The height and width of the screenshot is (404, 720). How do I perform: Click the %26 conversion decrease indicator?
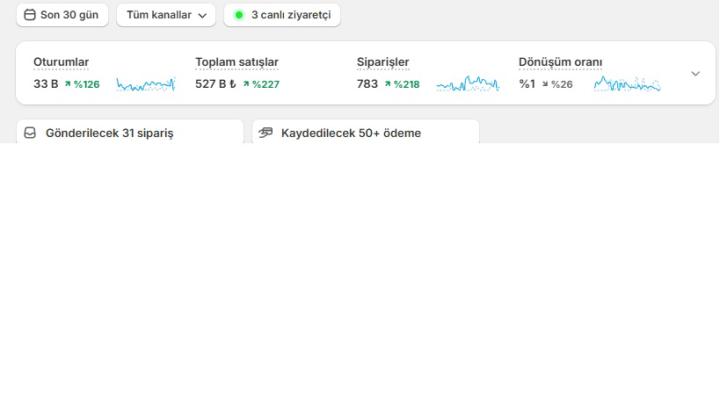click(557, 84)
